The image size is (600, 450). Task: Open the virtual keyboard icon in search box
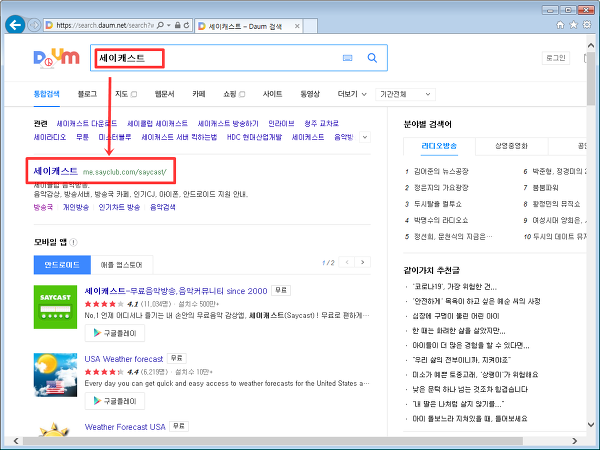pyautogui.click(x=347, y=58)
